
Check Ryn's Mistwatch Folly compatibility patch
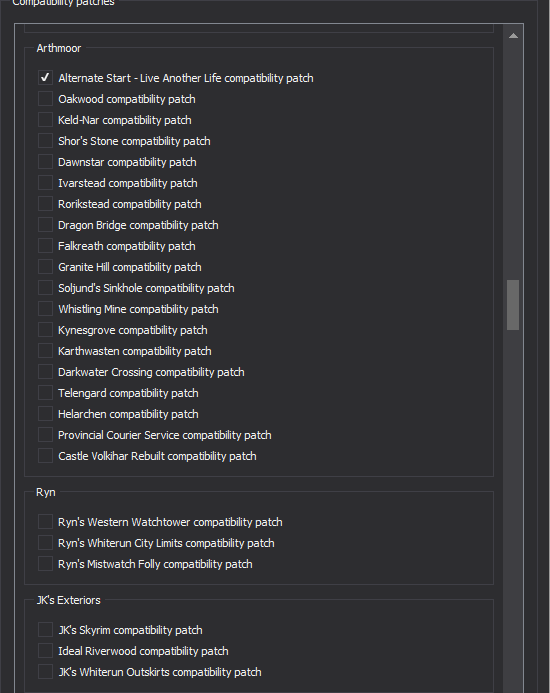coord(45,564)
